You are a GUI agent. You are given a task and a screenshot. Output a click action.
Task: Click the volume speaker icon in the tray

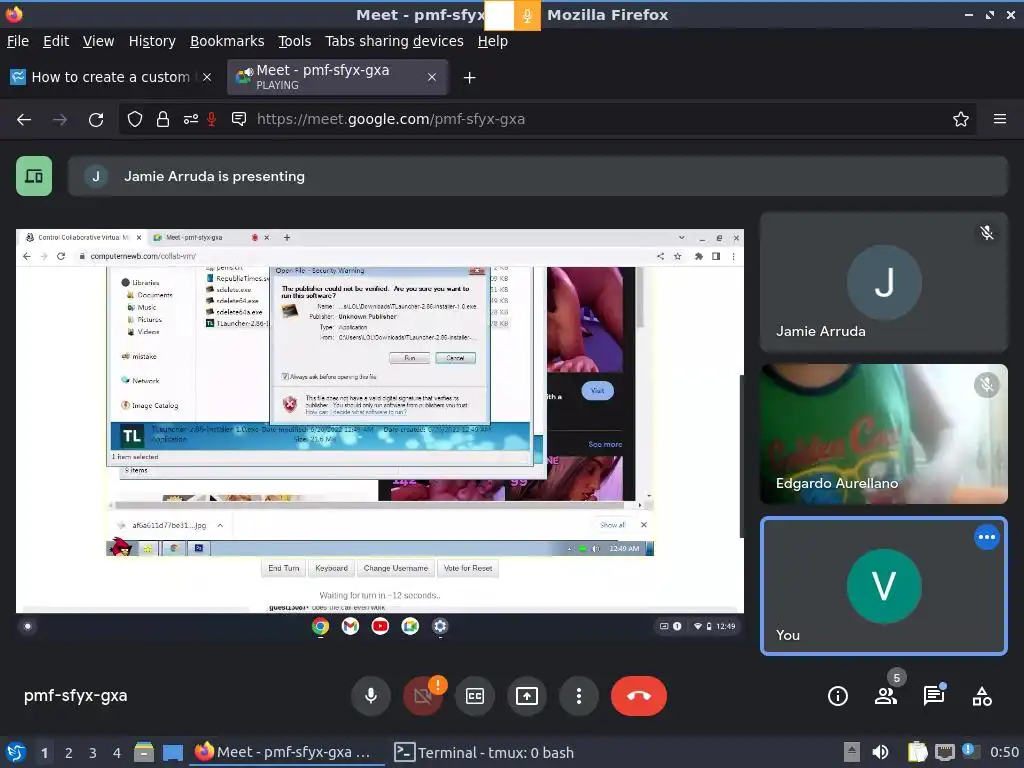[880, 752]
